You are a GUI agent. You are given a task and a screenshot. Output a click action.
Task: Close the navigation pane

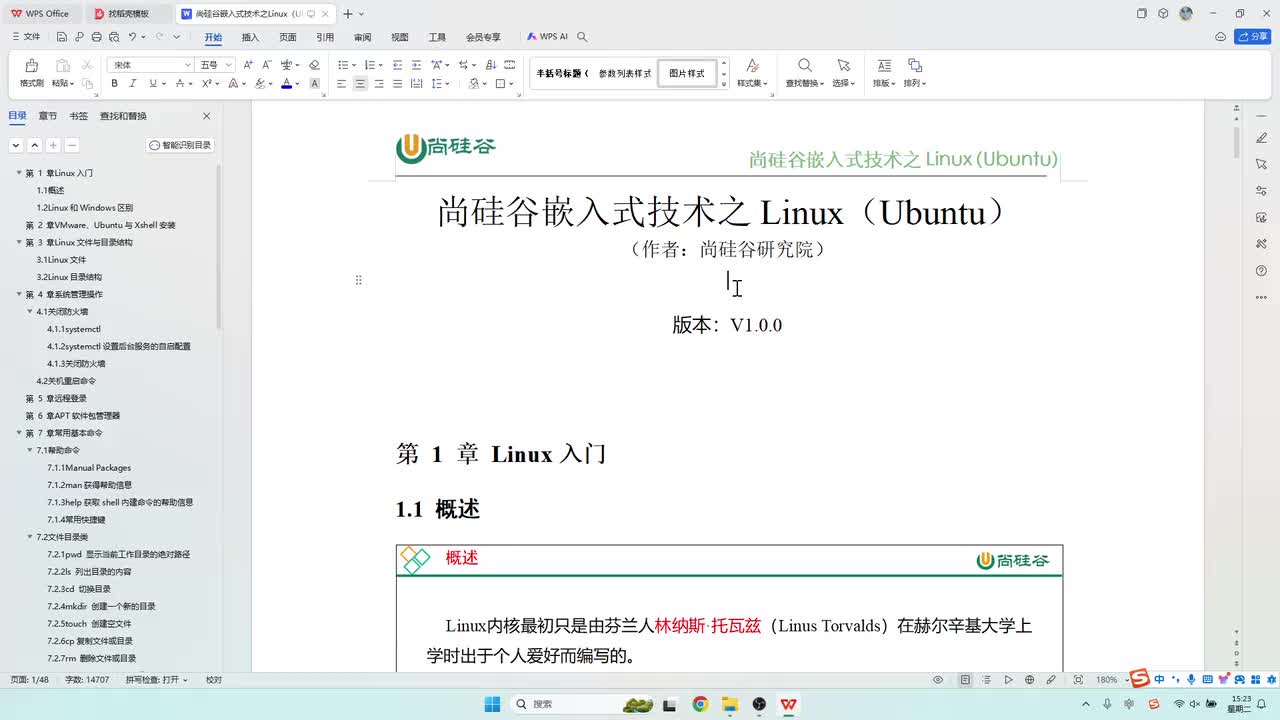pos(207,116)
